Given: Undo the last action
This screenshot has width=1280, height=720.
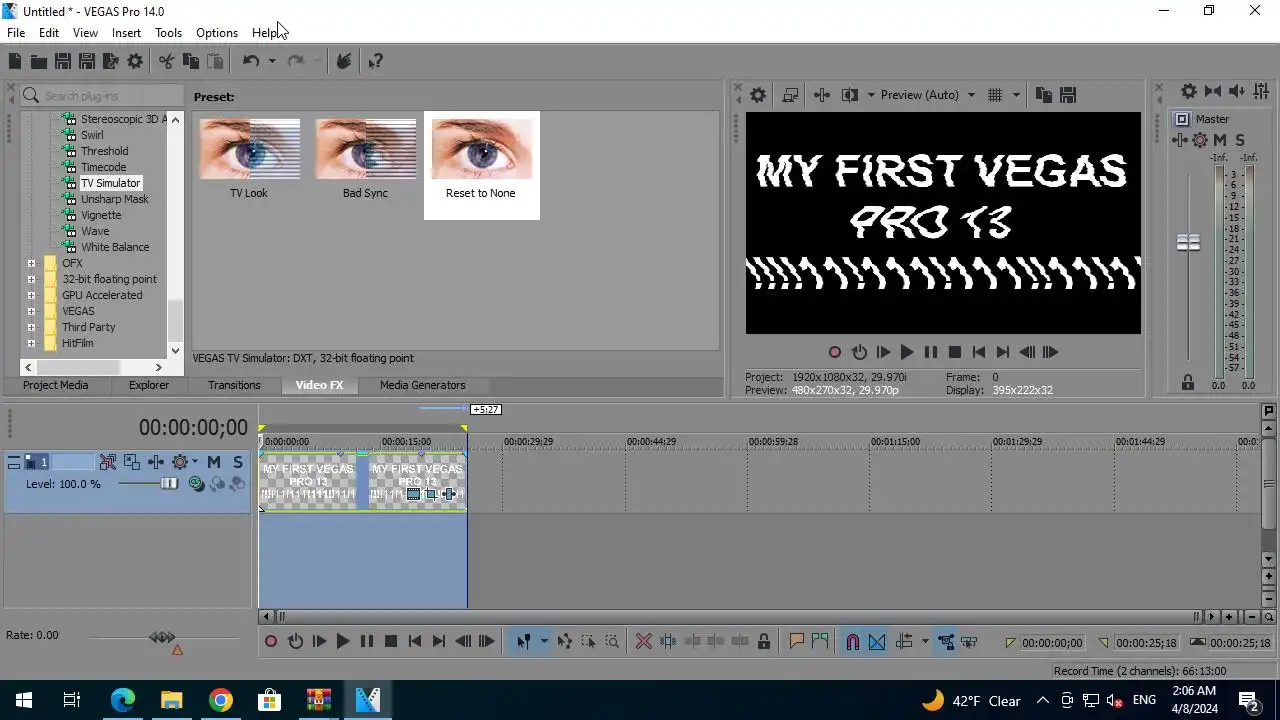Looking at the screenshot, I should [250, 62].
